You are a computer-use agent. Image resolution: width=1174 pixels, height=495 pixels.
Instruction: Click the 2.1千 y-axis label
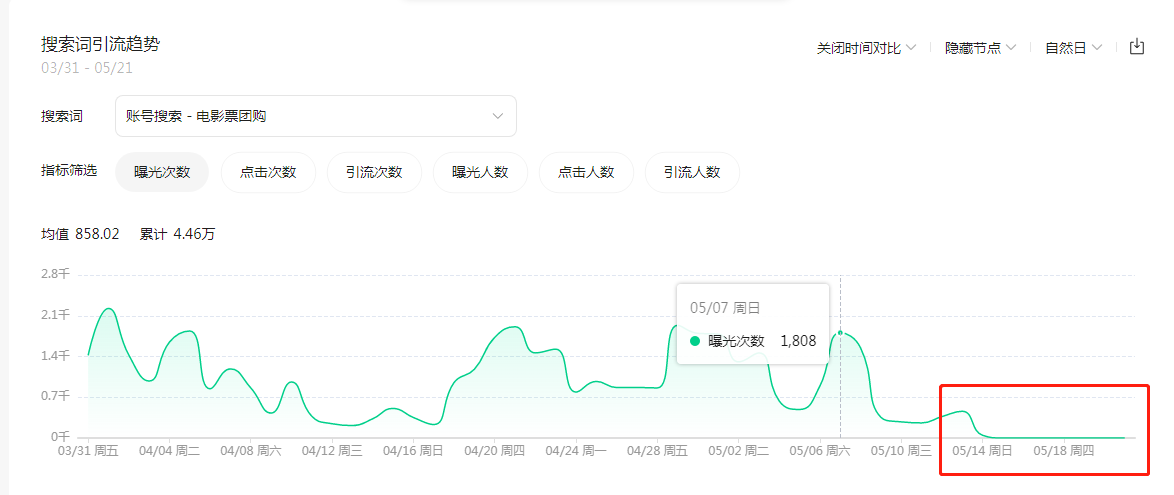coord(55,315)
